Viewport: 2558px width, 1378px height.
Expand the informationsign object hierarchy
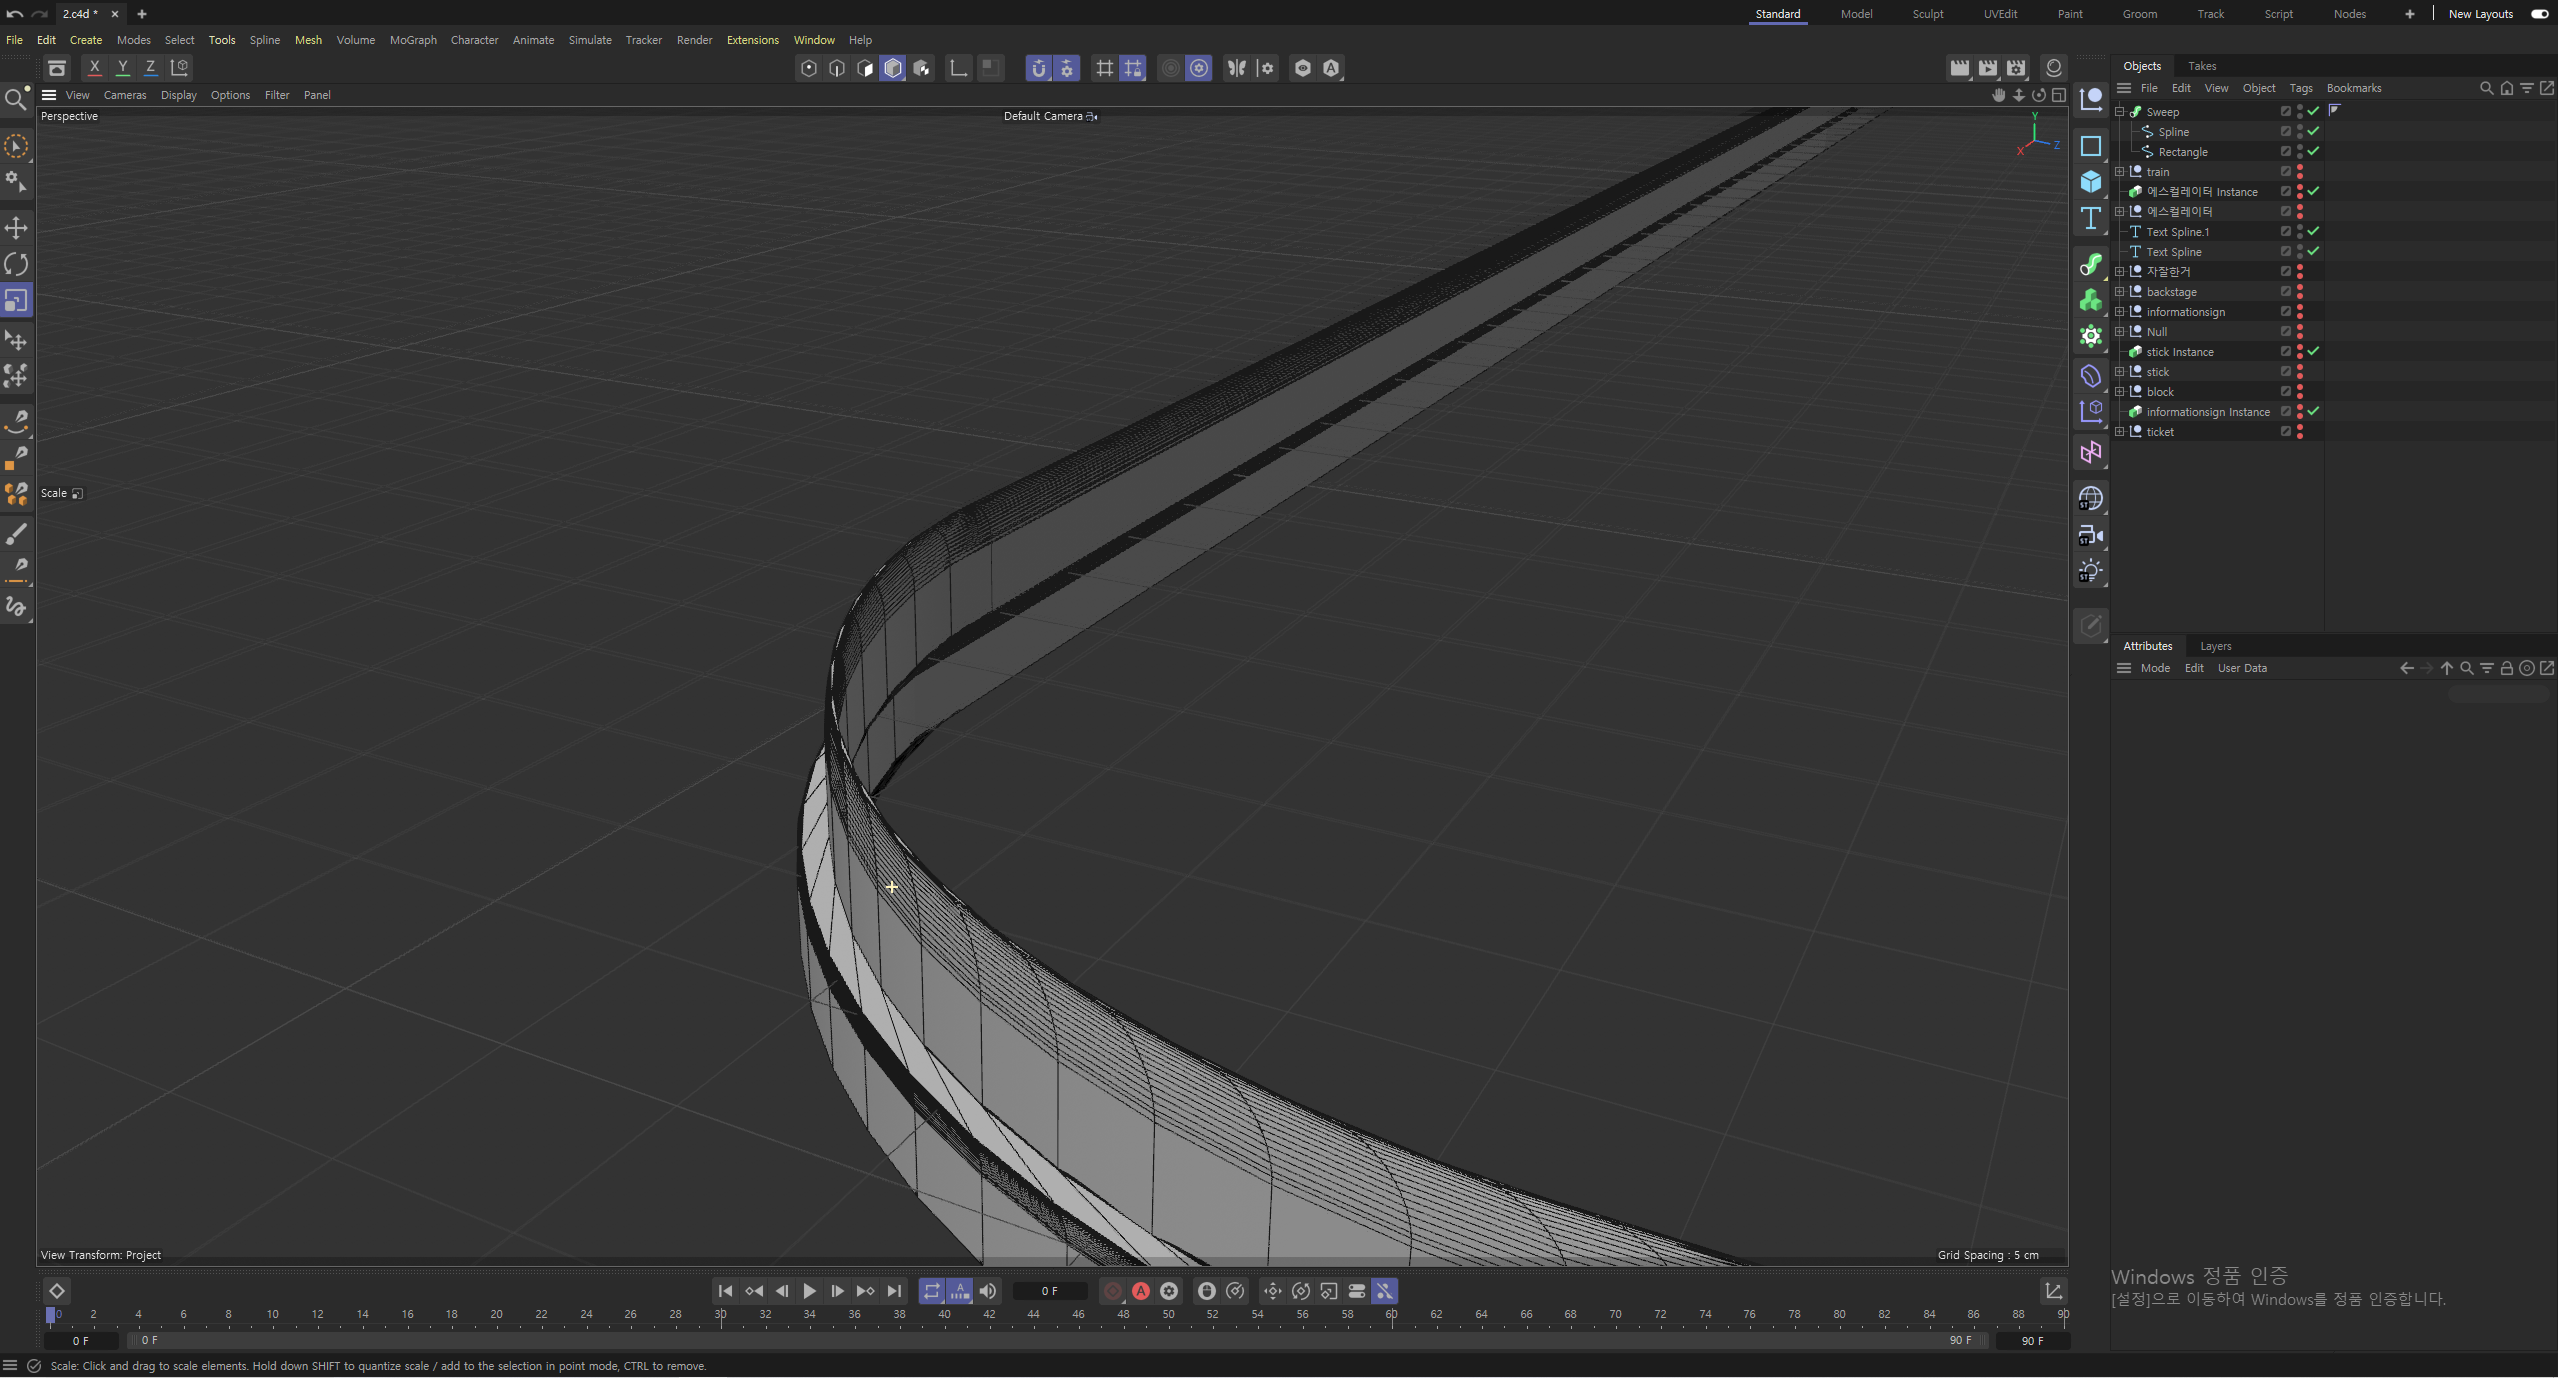point(2119,311)
